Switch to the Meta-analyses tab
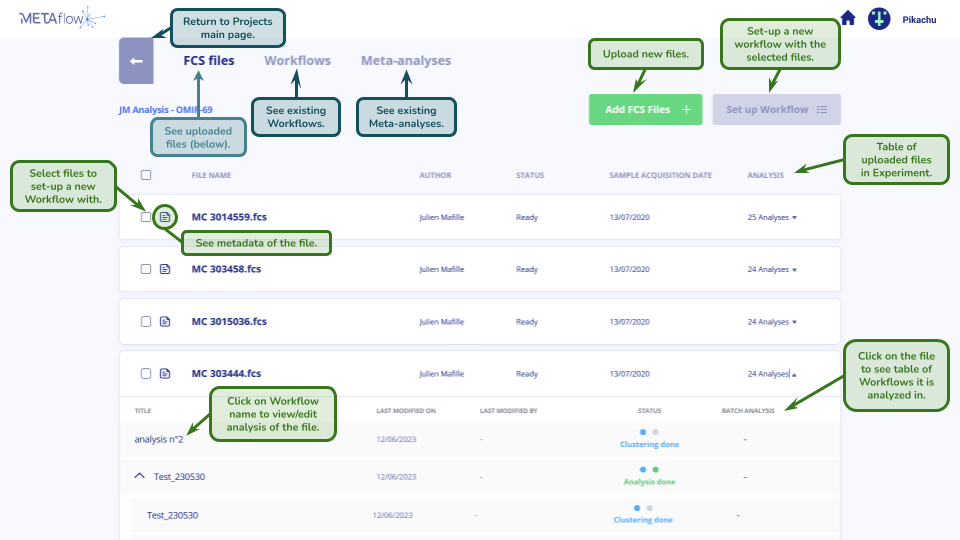The height and width of the screenshot is (540, 960). coord(405,61)
